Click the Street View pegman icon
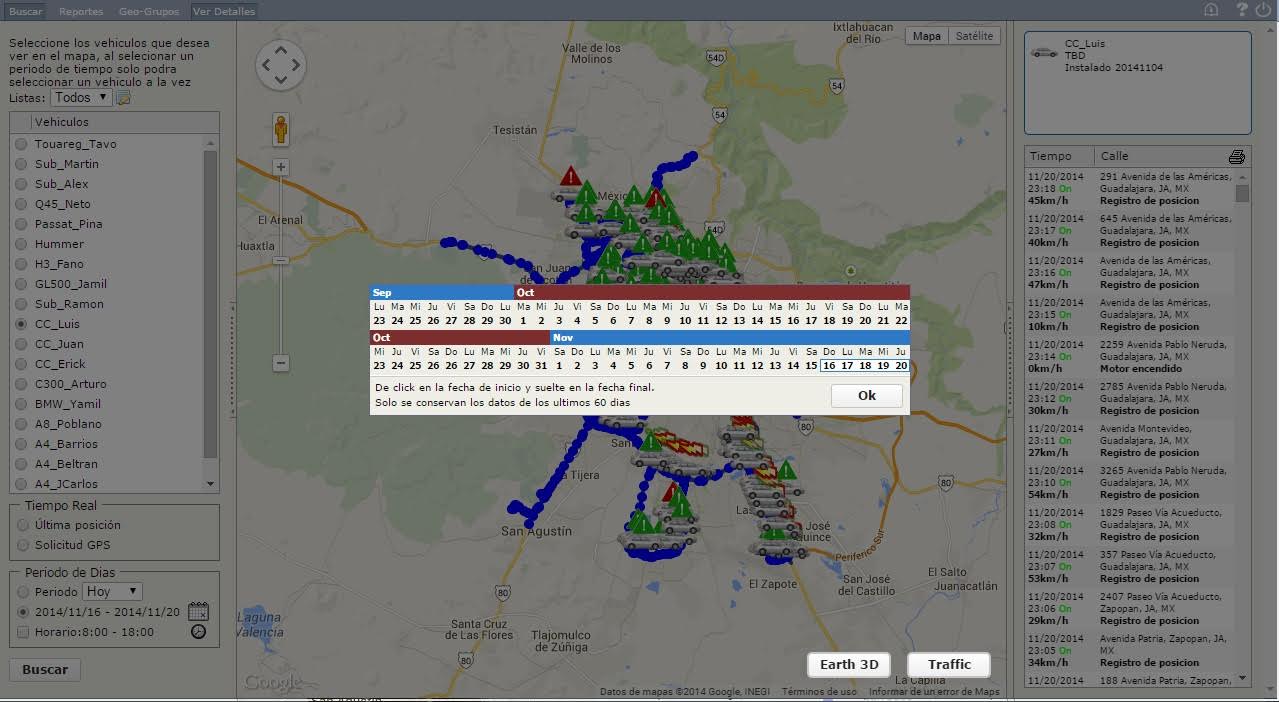 pos(281,129)
